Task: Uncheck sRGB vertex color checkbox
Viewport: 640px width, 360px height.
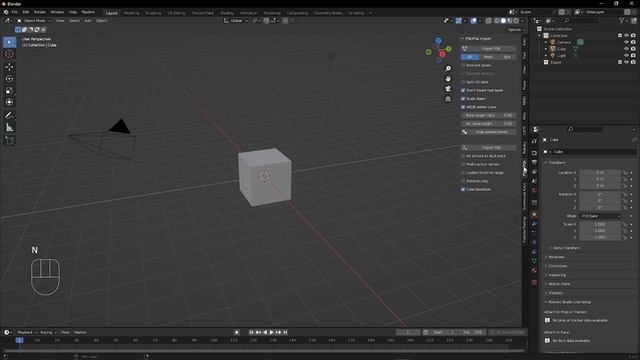Action: [x=463, y=107]
